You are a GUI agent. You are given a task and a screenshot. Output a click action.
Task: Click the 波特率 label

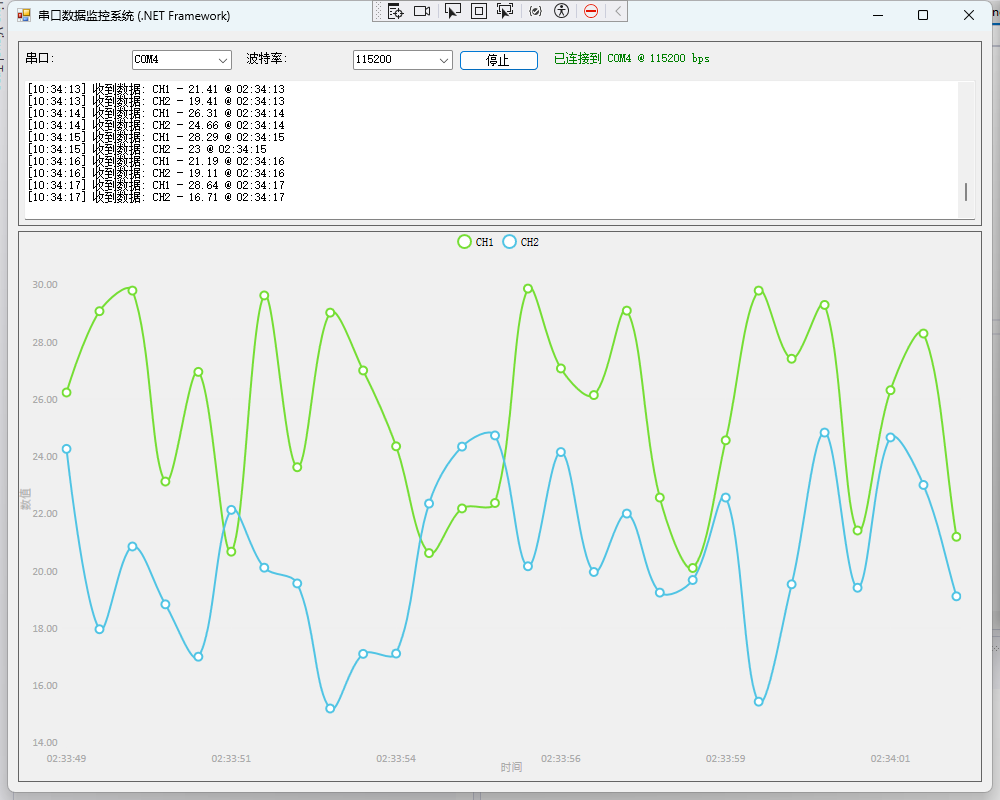pos(267,59)
